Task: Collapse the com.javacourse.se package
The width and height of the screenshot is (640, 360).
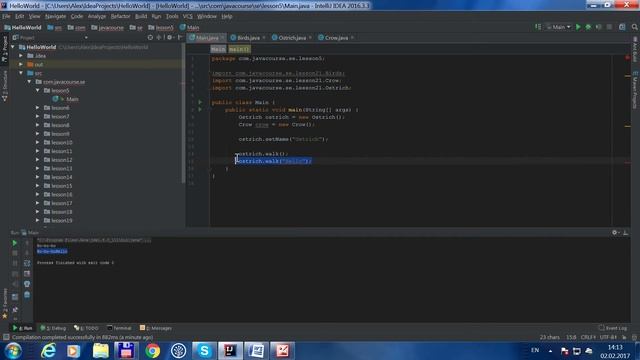Action: (x=29, y=82)
